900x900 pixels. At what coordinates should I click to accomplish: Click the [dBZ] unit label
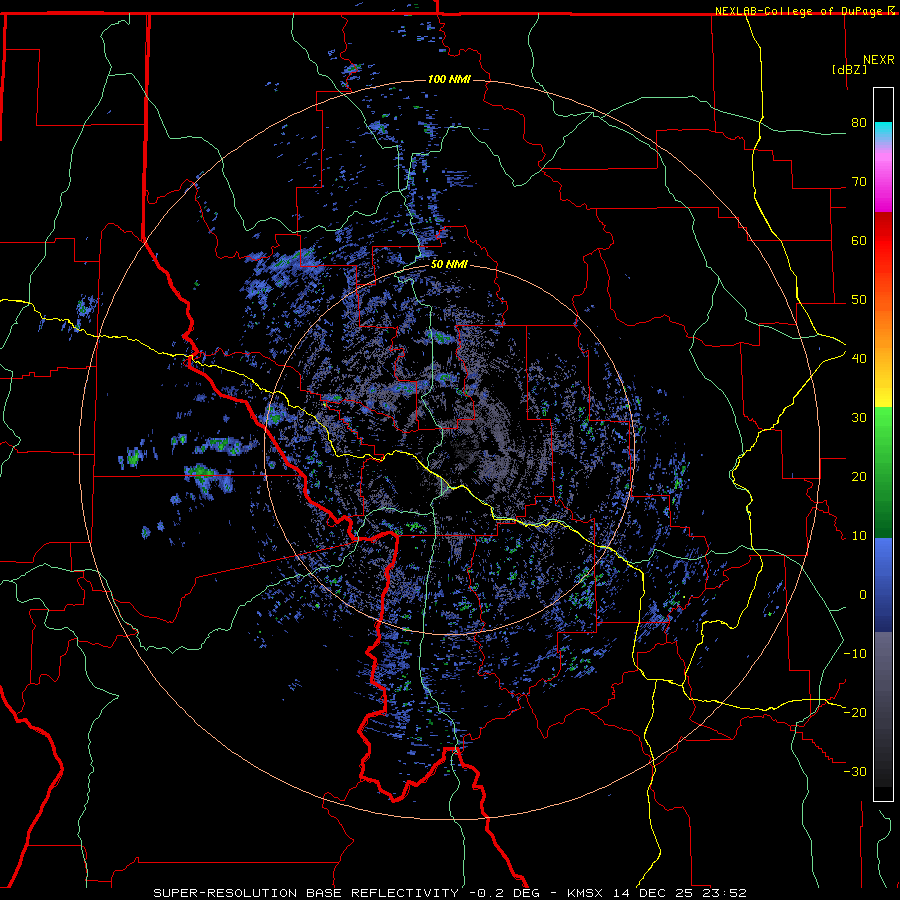(849, 69)
